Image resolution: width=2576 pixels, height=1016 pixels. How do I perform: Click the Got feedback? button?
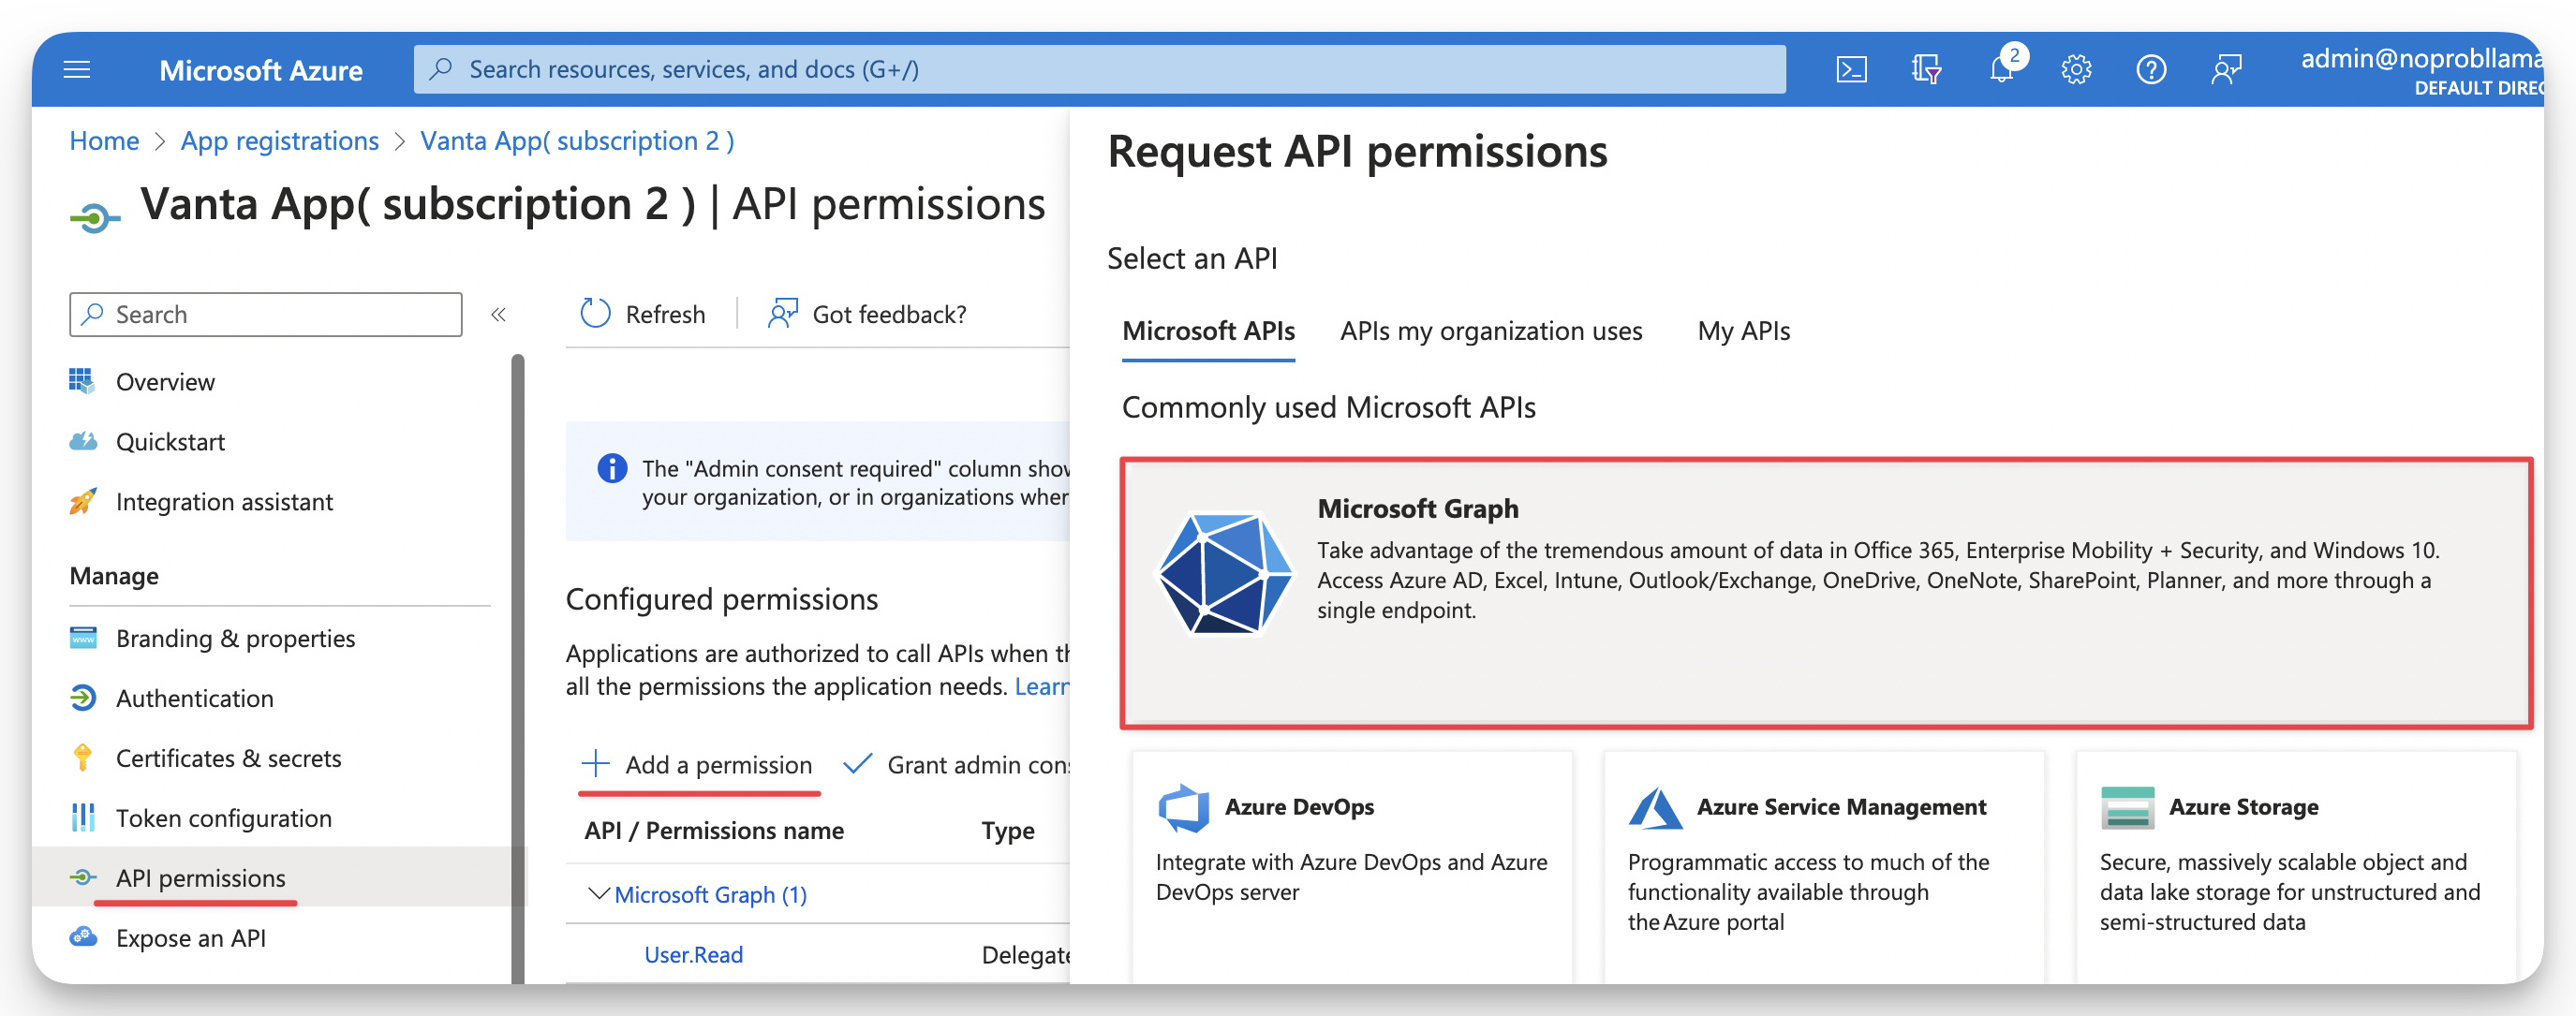coord(866,314)
